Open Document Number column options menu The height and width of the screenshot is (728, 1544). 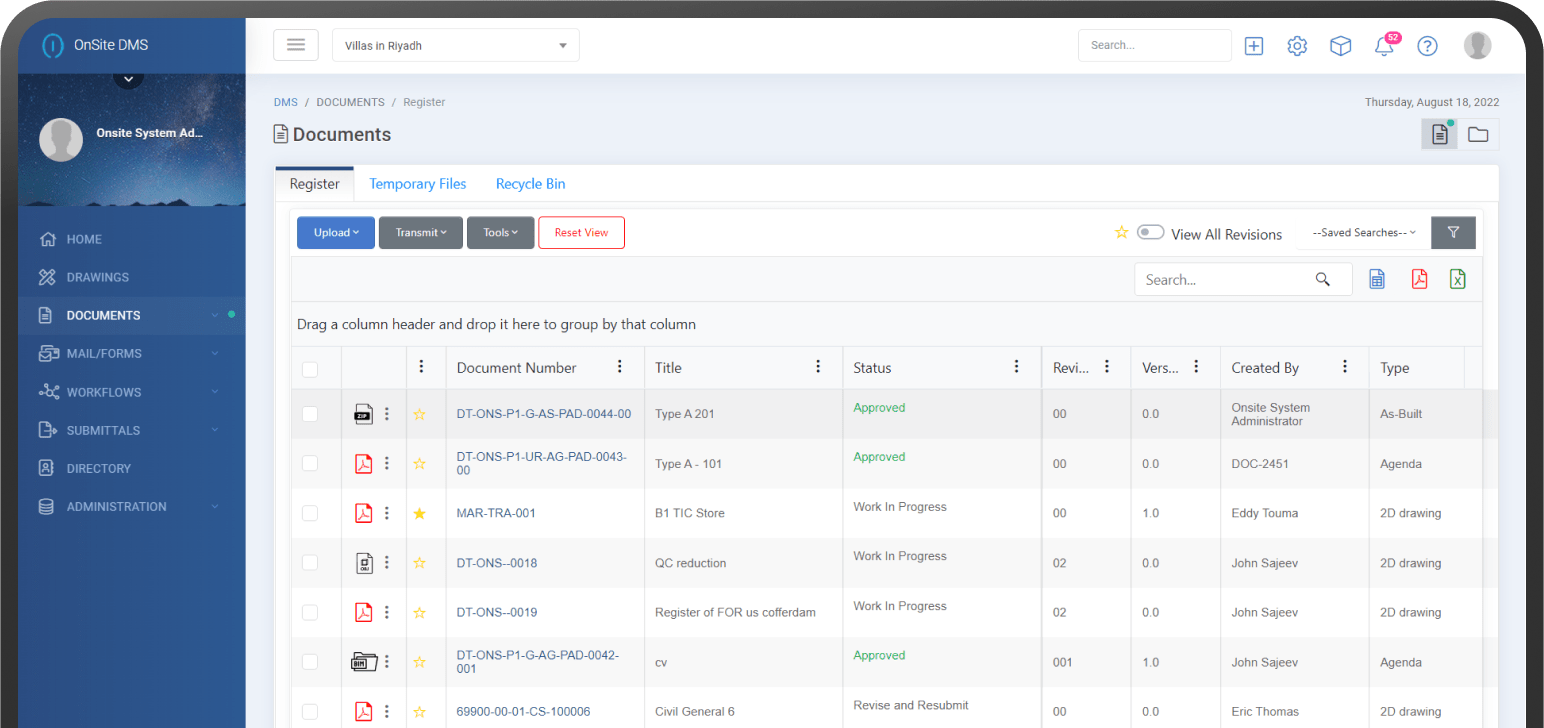click(x=620, y=367)
